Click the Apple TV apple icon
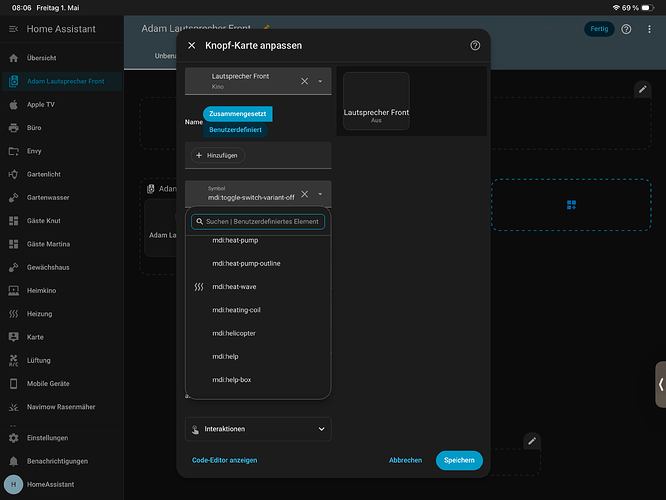The width and height of the screenshot is (666, 500). [14, 105]
